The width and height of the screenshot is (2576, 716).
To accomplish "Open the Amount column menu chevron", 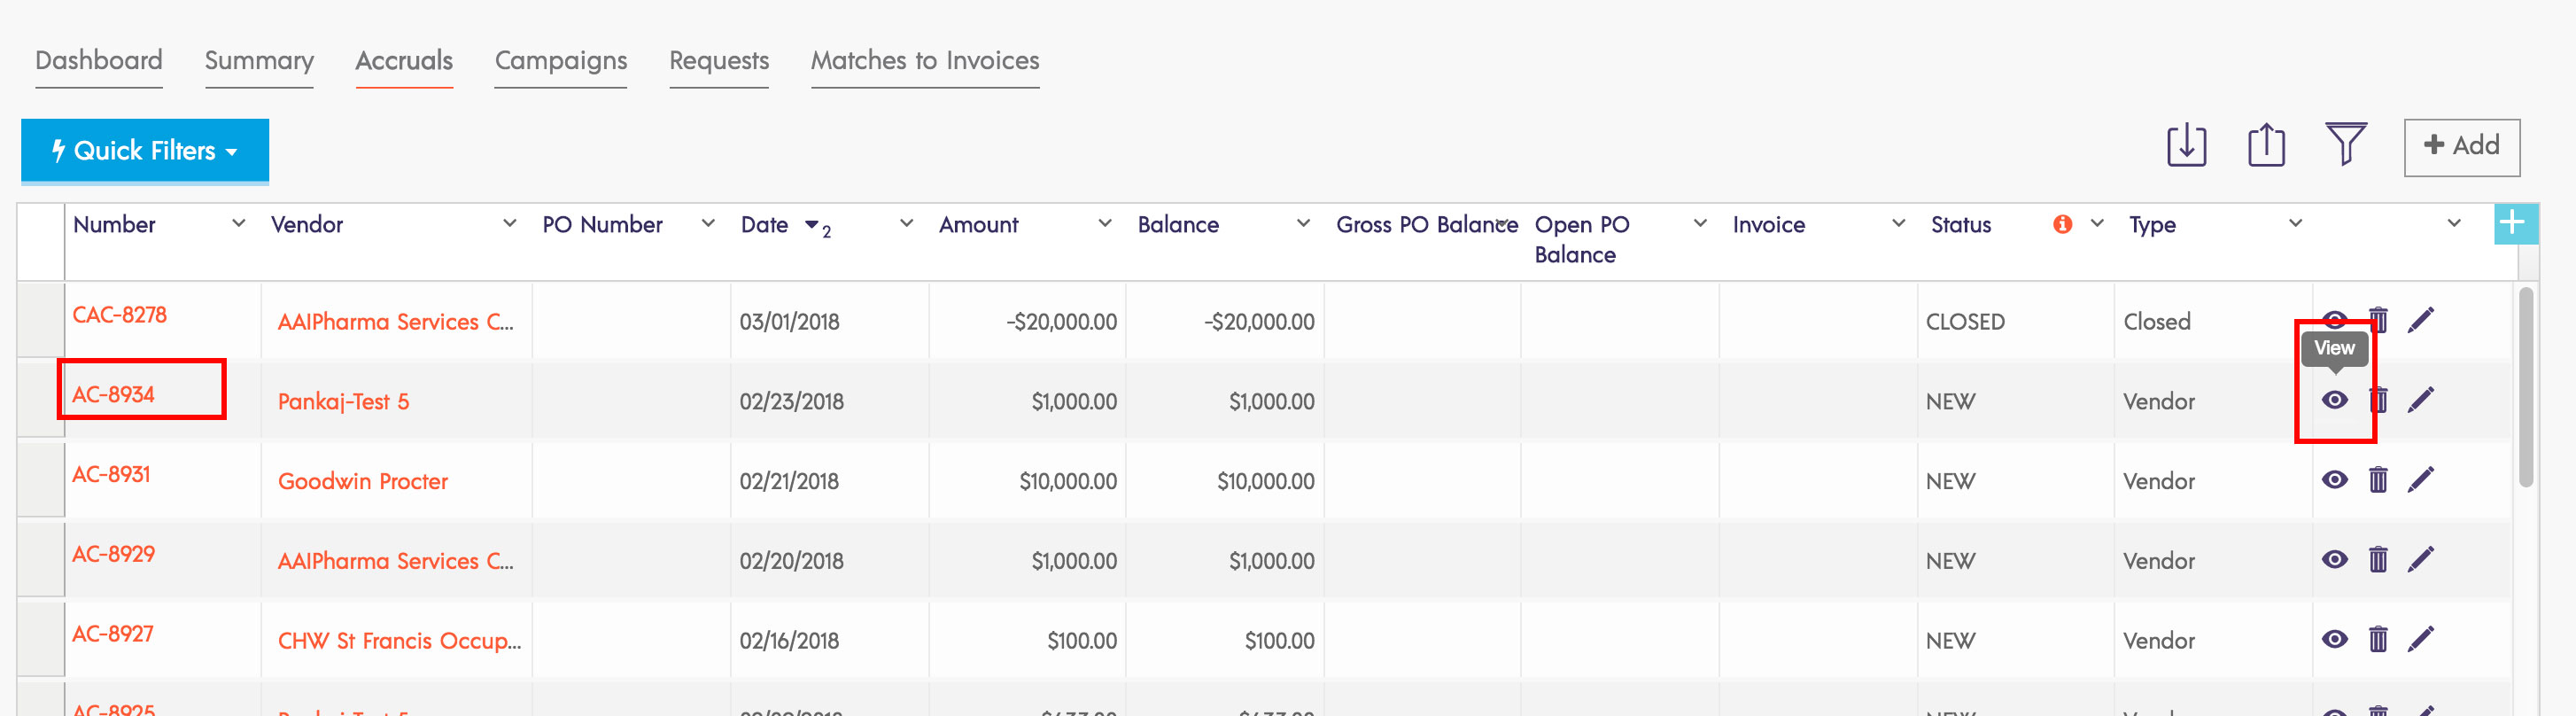I will 1105,224.
